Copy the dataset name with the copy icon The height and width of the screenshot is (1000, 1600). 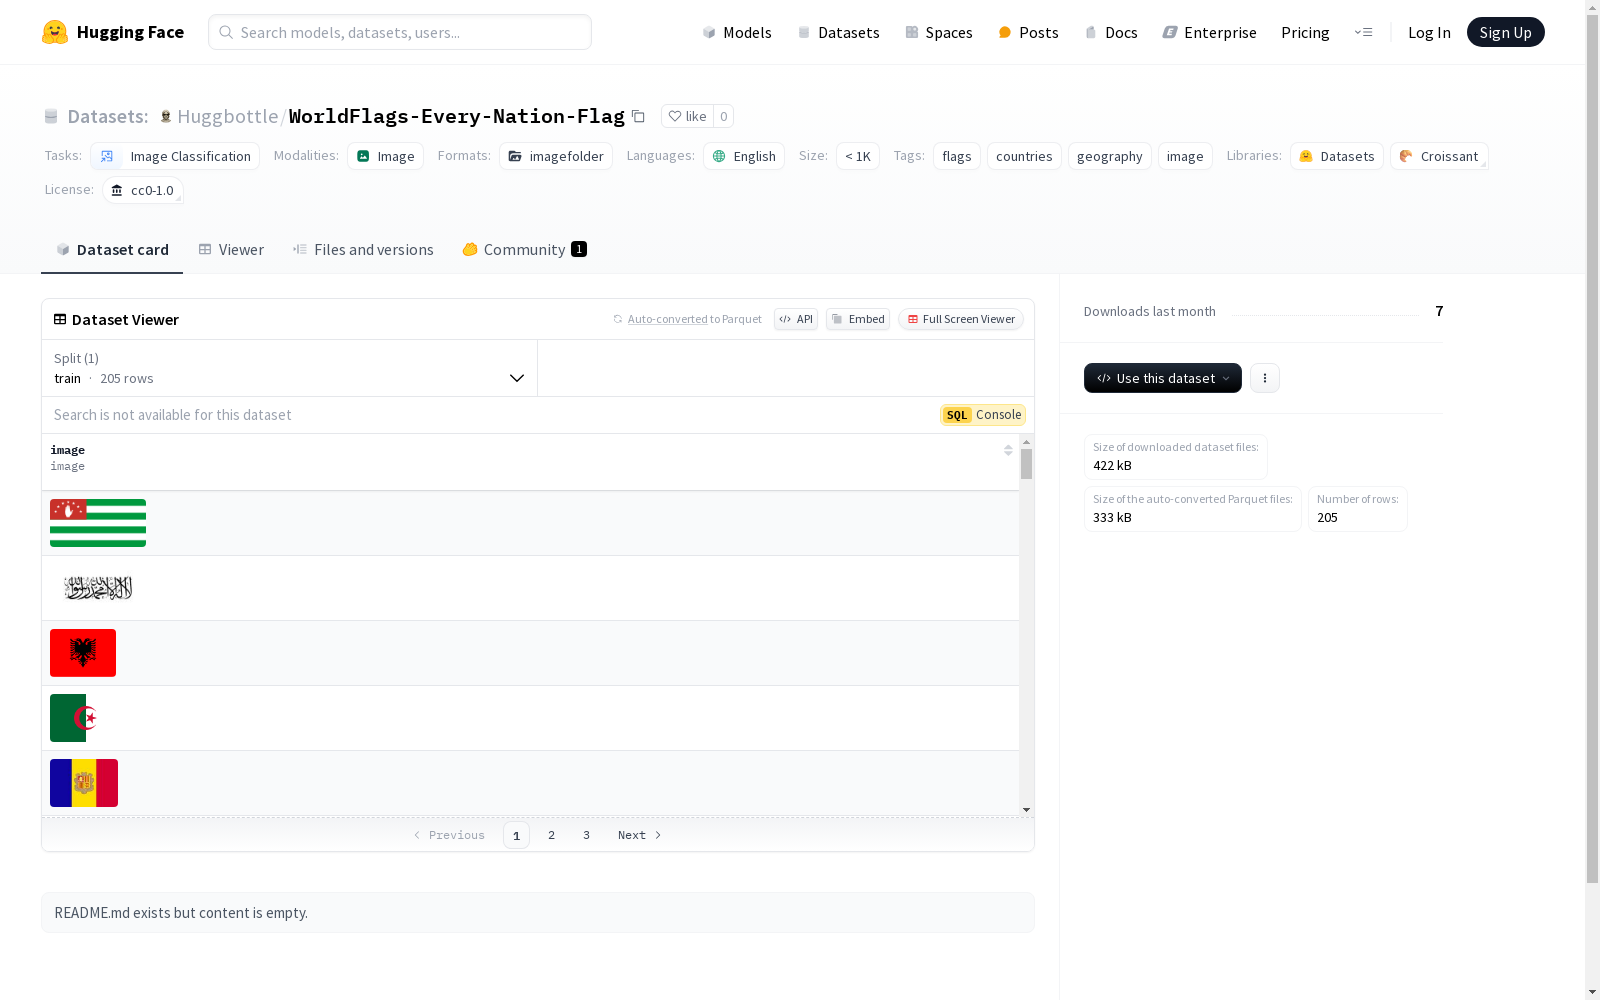[638, 117]
